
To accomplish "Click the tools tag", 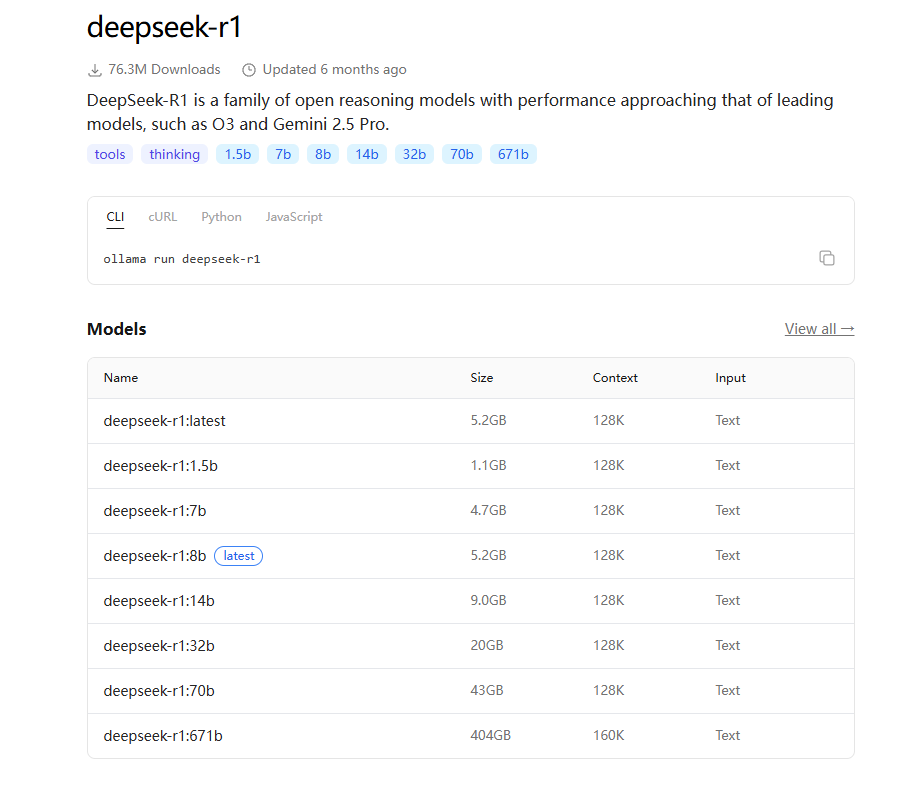I will (110, 155).
